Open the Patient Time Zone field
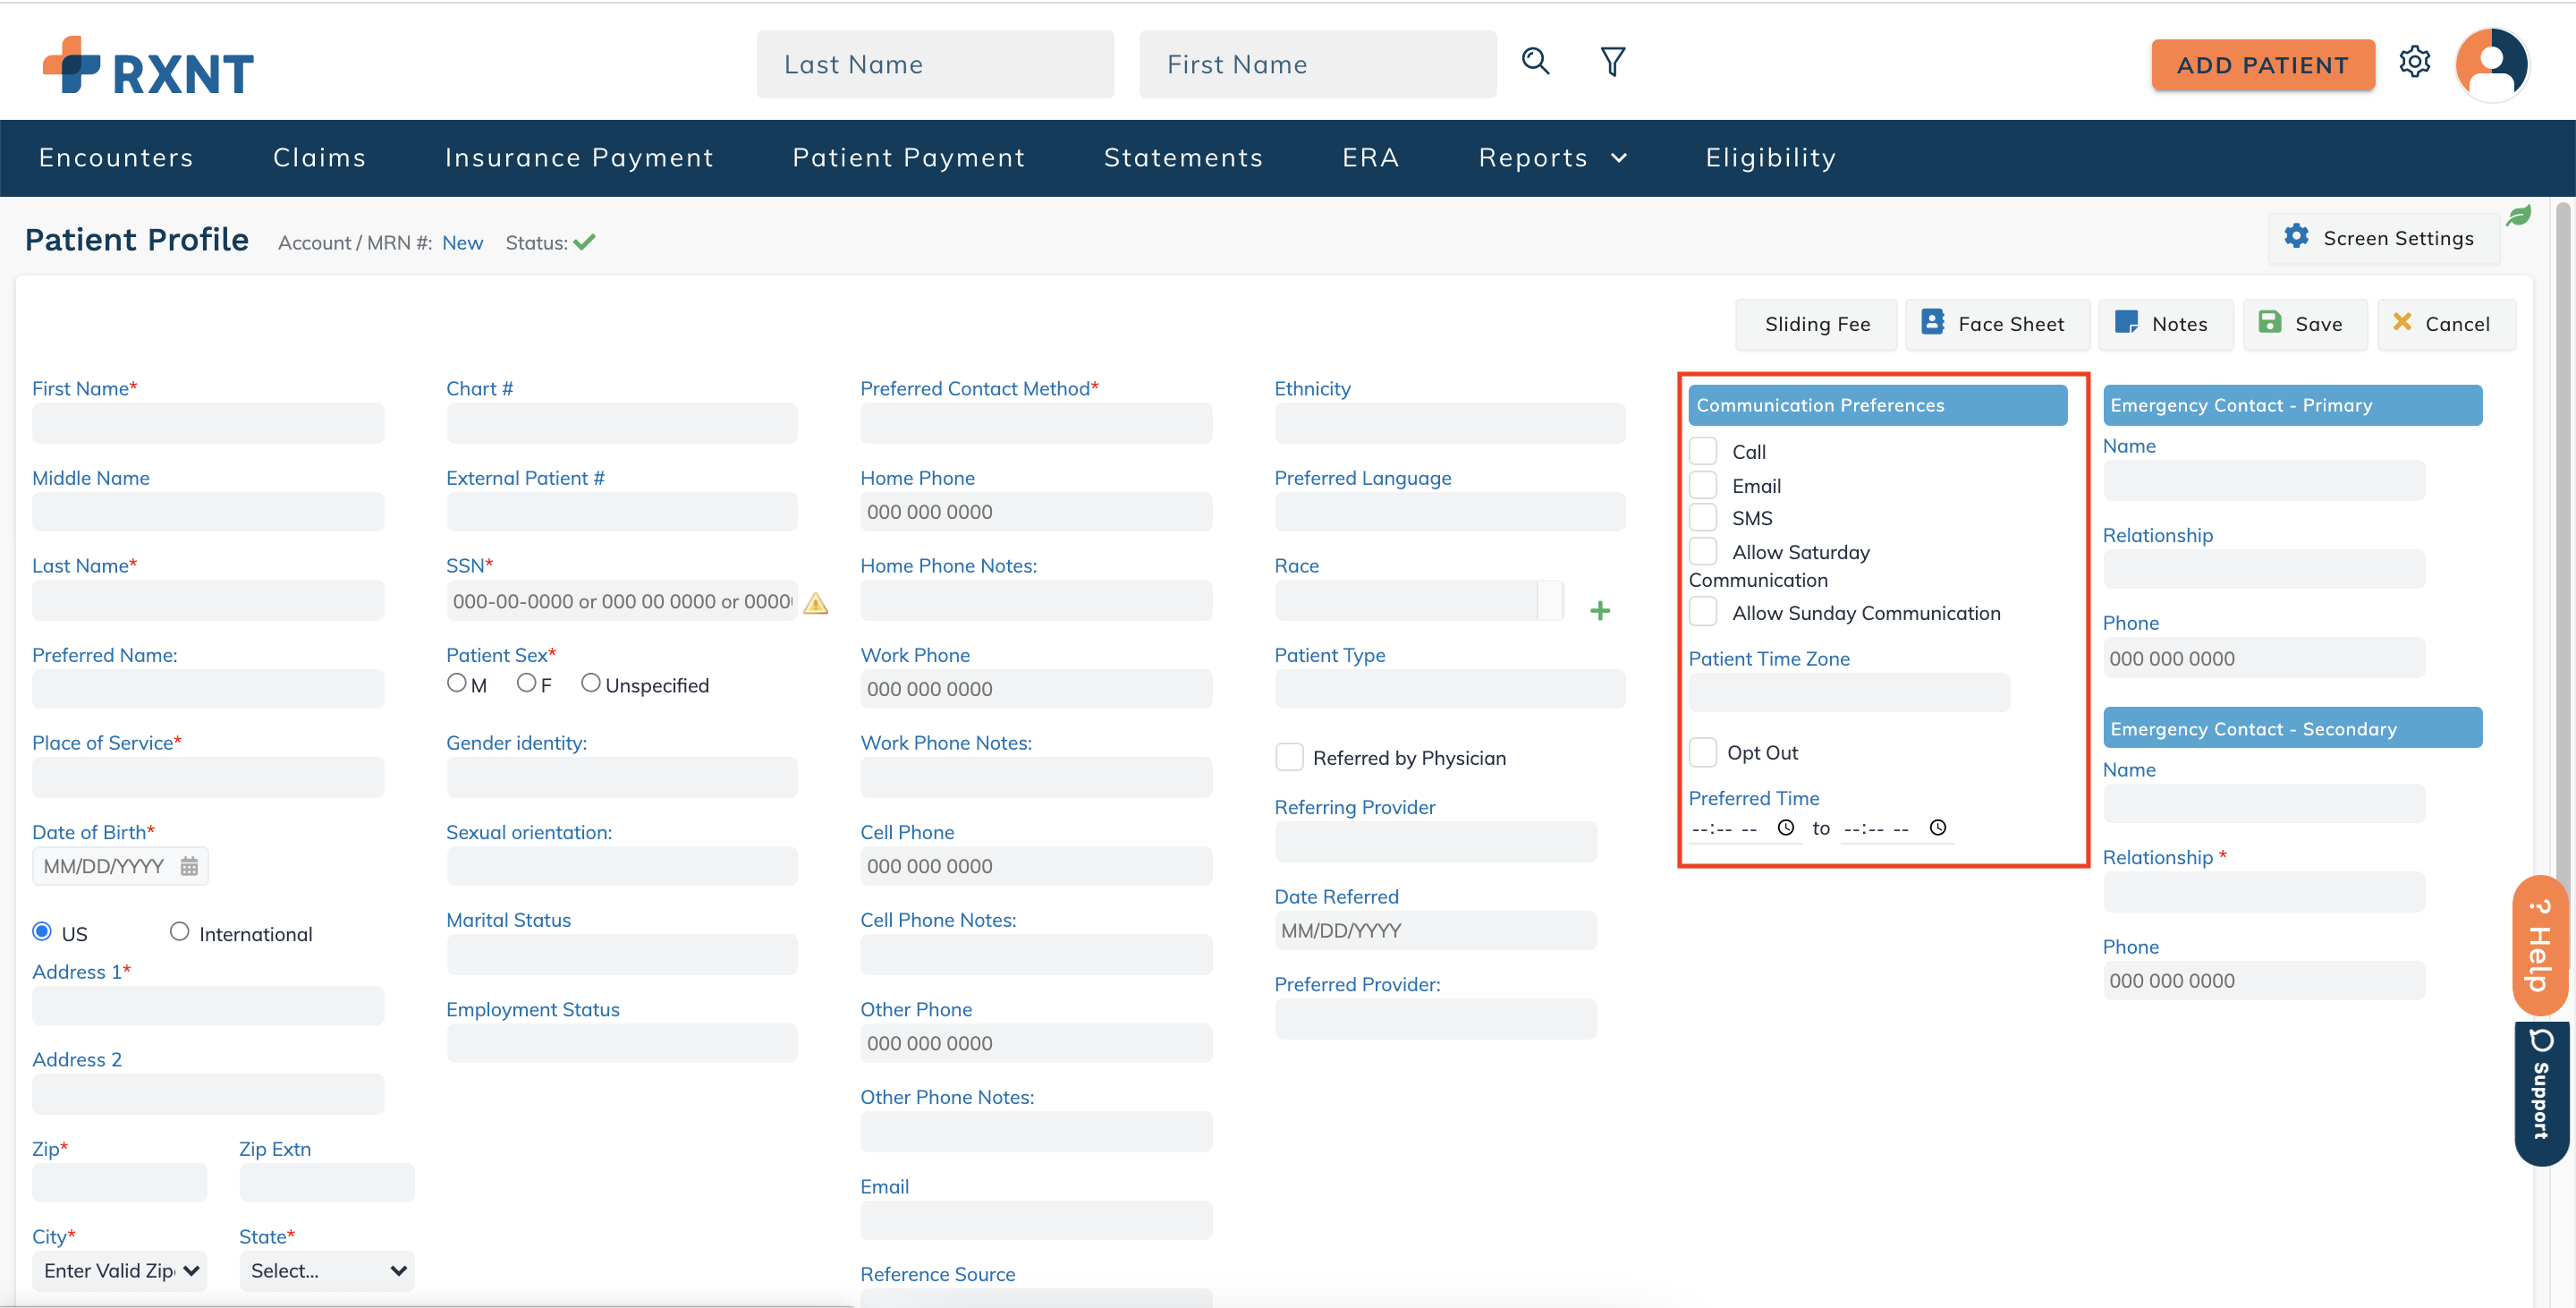The height and width of the screenshot is (1308, 2576). (1848, 692)
